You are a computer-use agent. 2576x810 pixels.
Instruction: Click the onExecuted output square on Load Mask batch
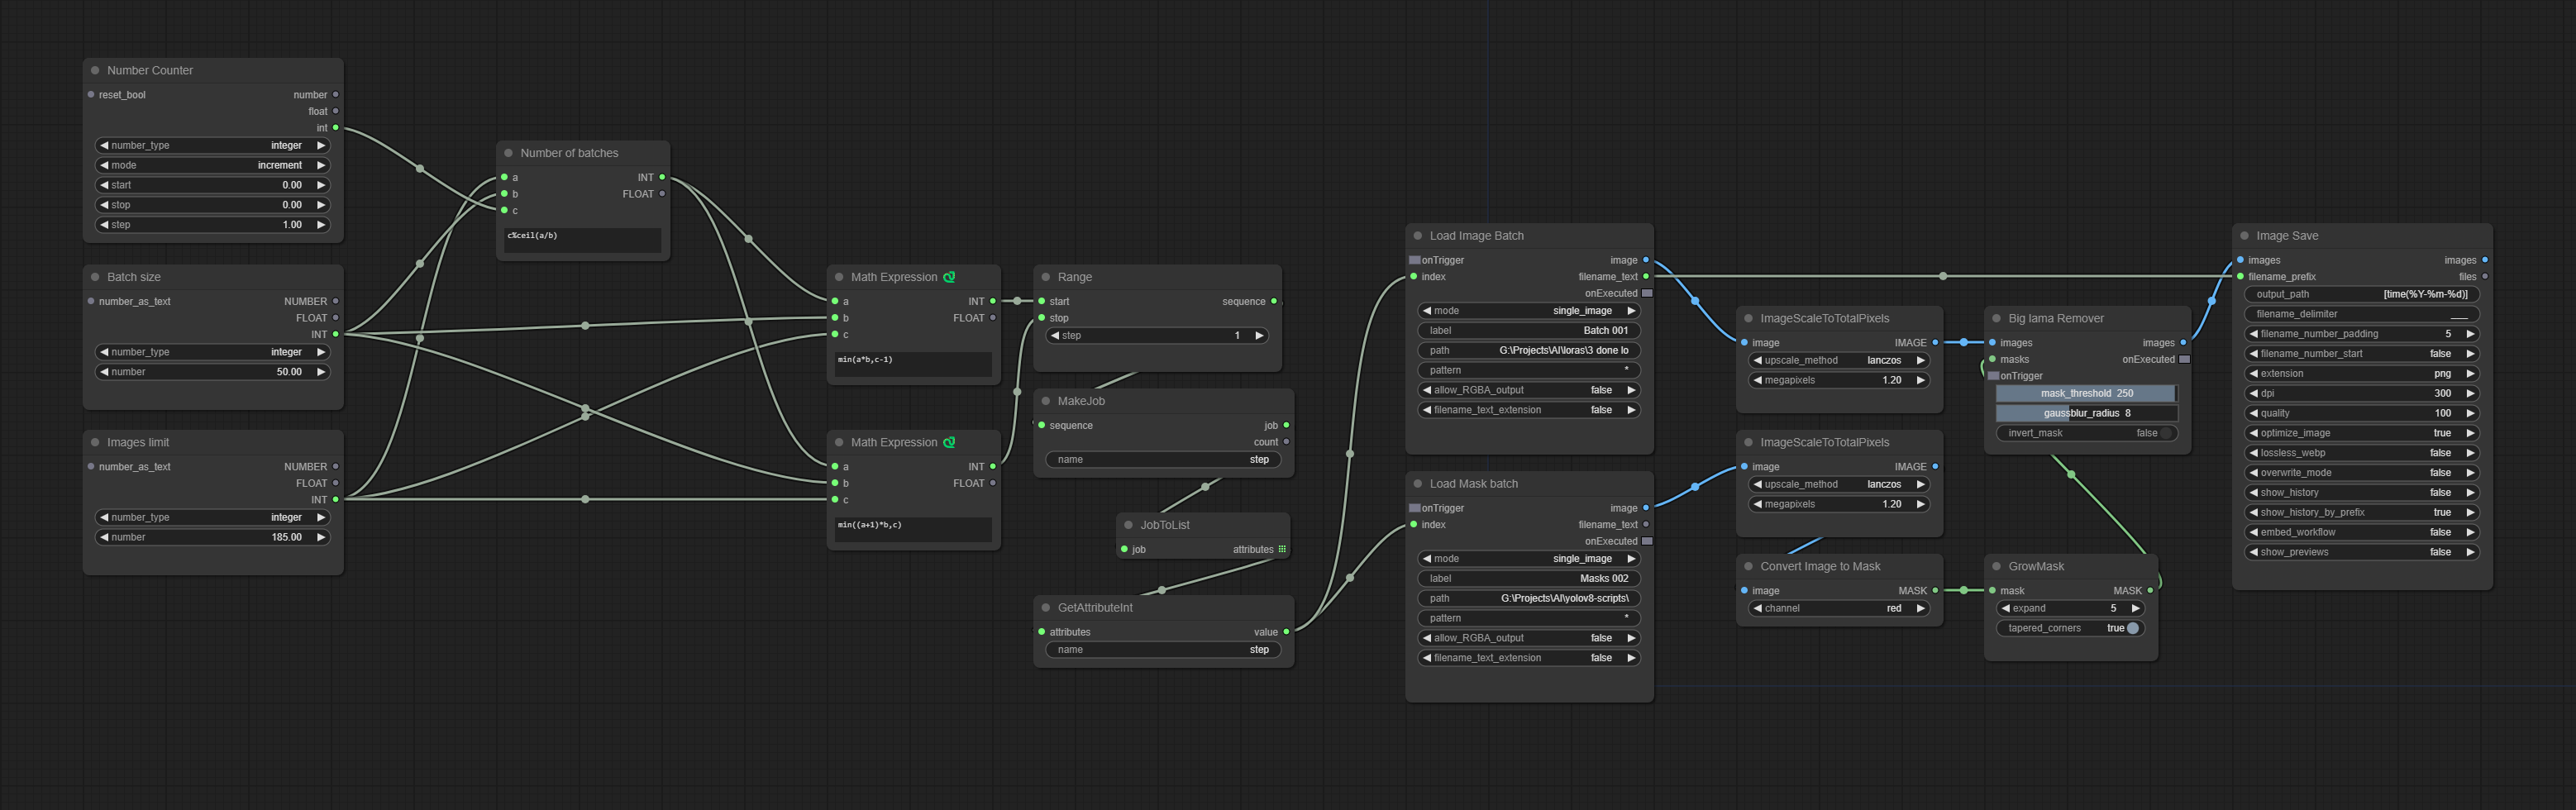coord(1646,541)
